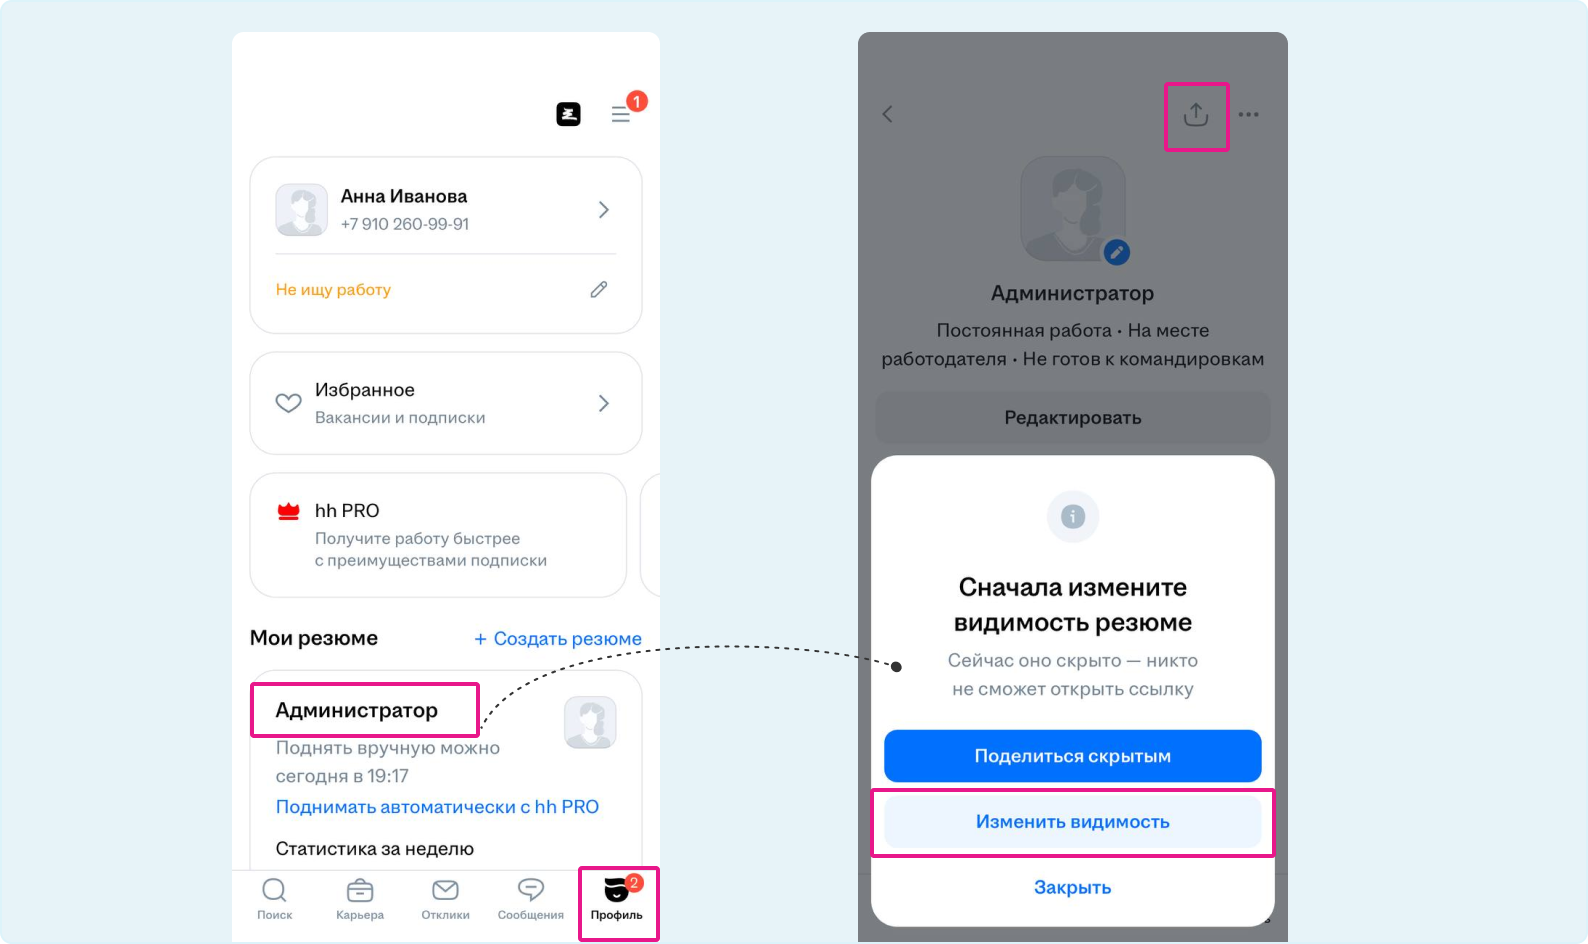Tap the heart icon in Избранное
The image size is (1588, 944).
288,403
